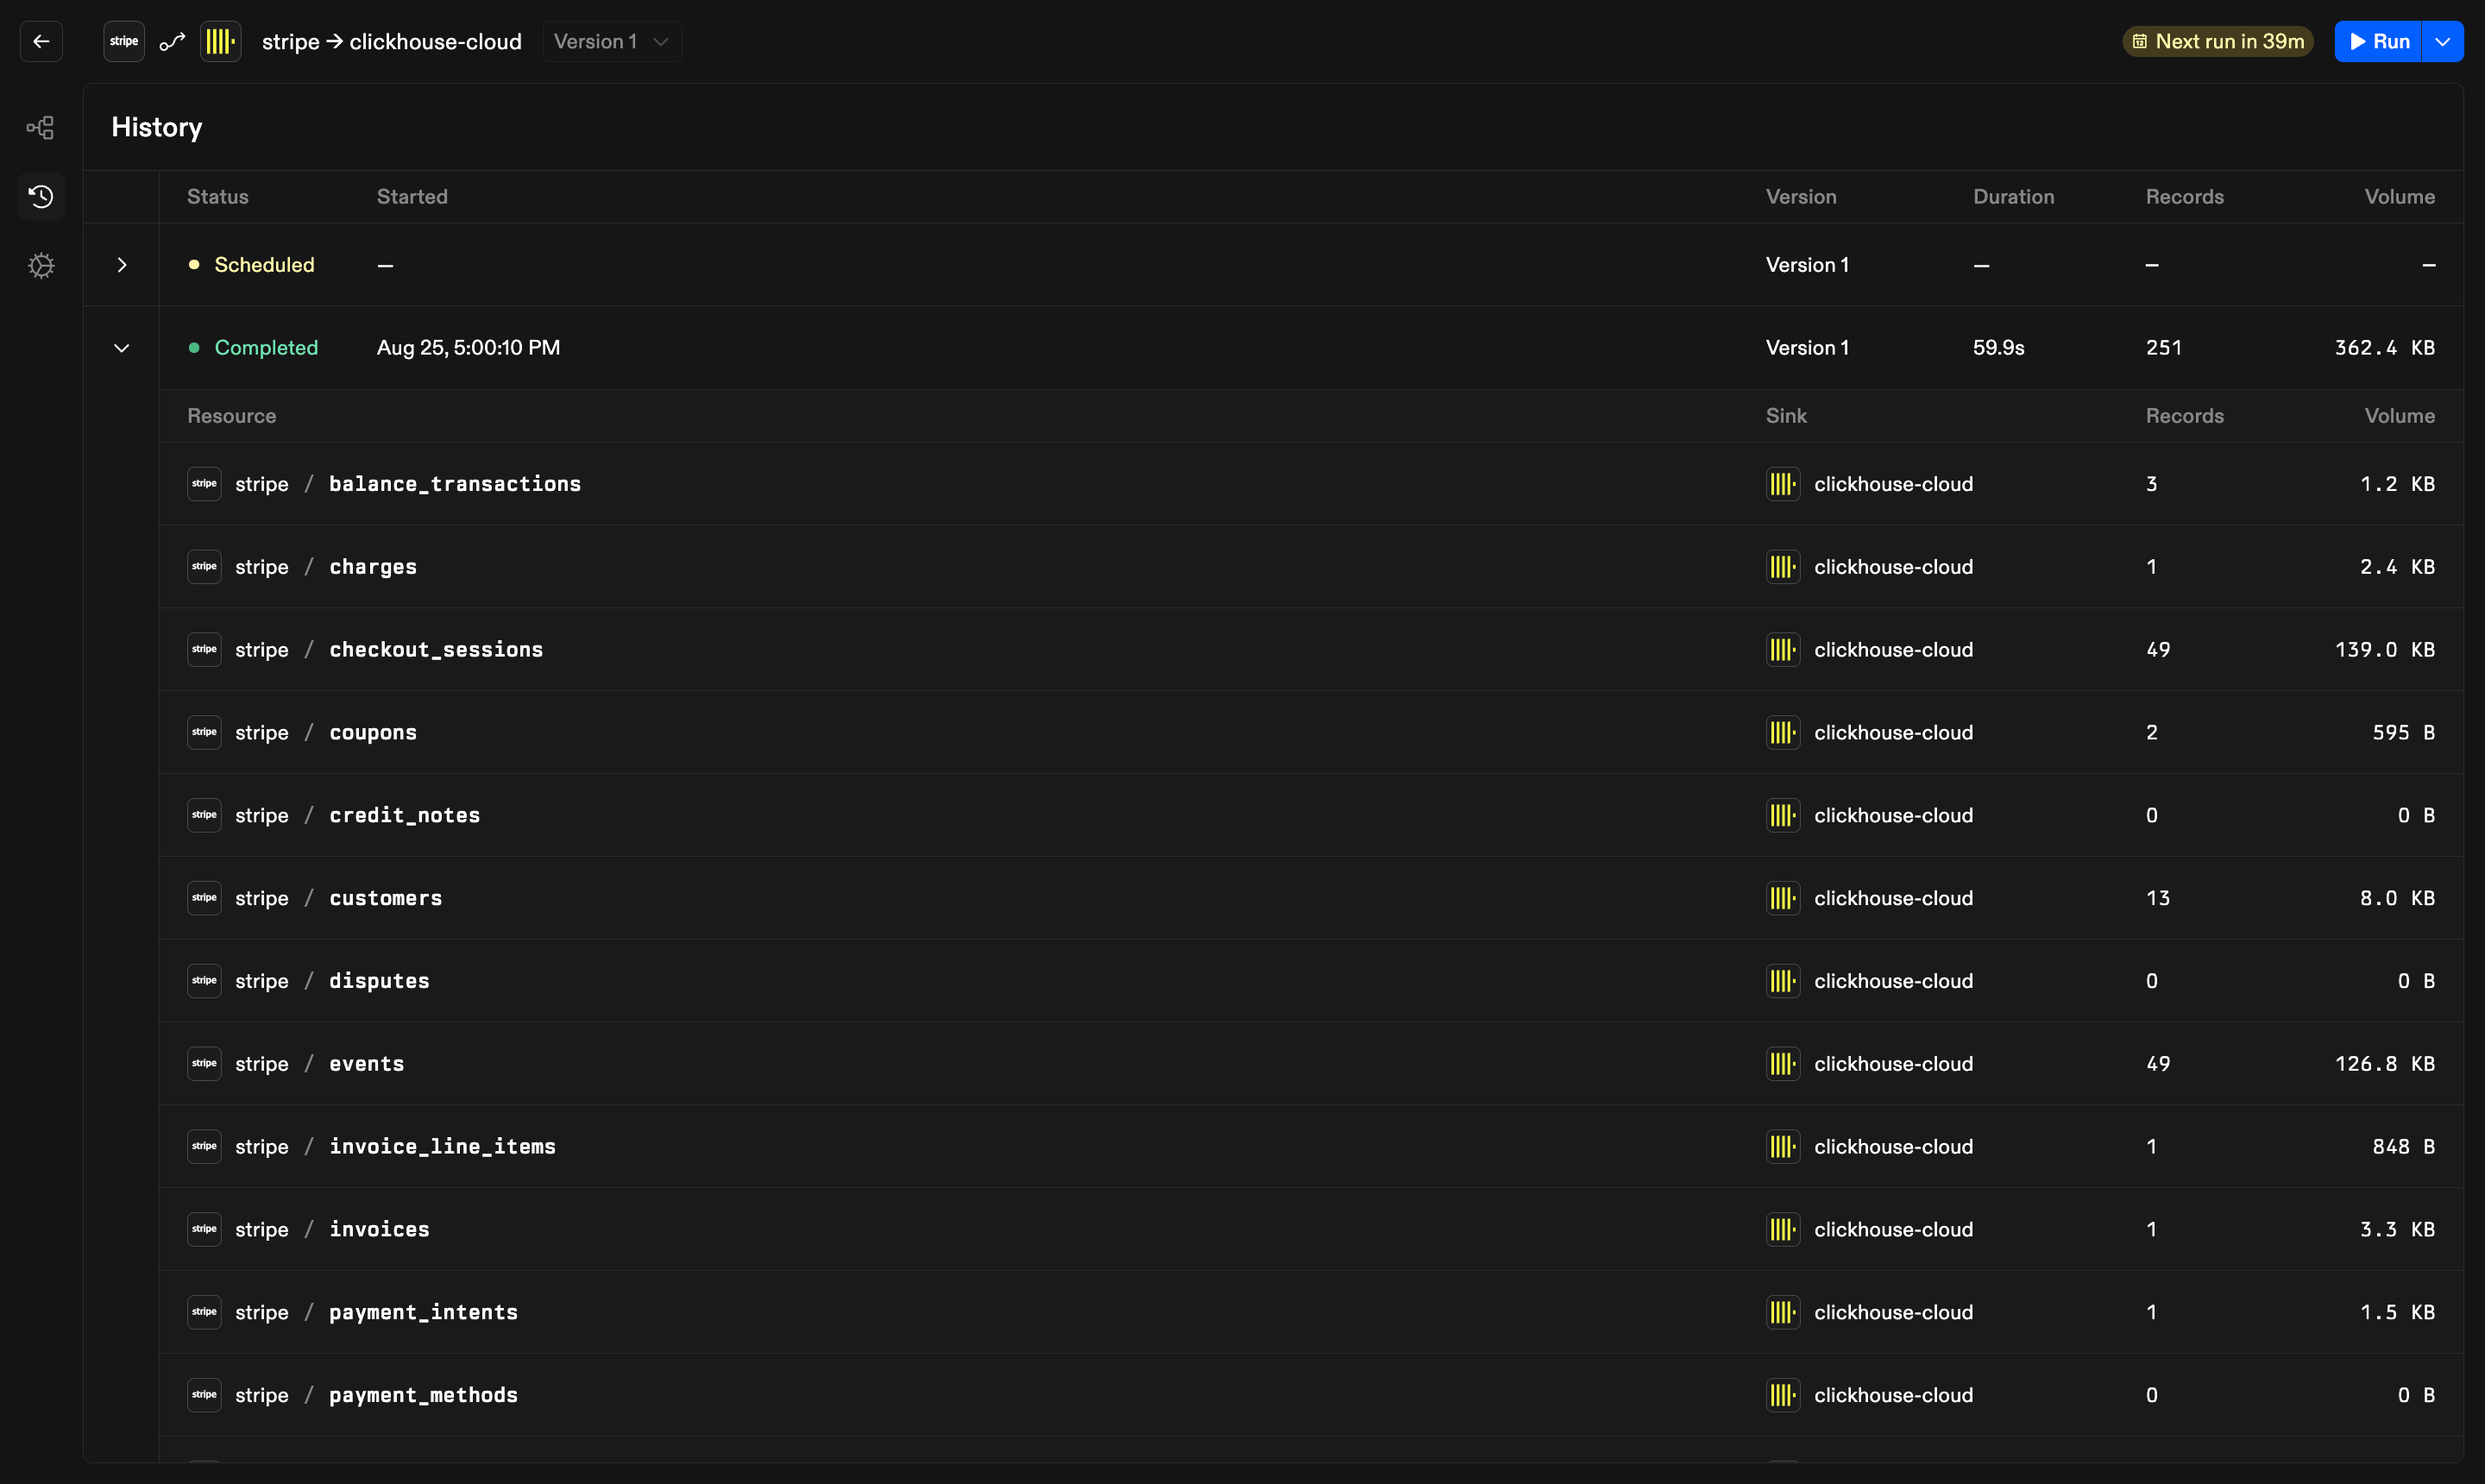Open the Version 1 dropdown in header
This screenshot has width=2485, height=1484.
612,41
